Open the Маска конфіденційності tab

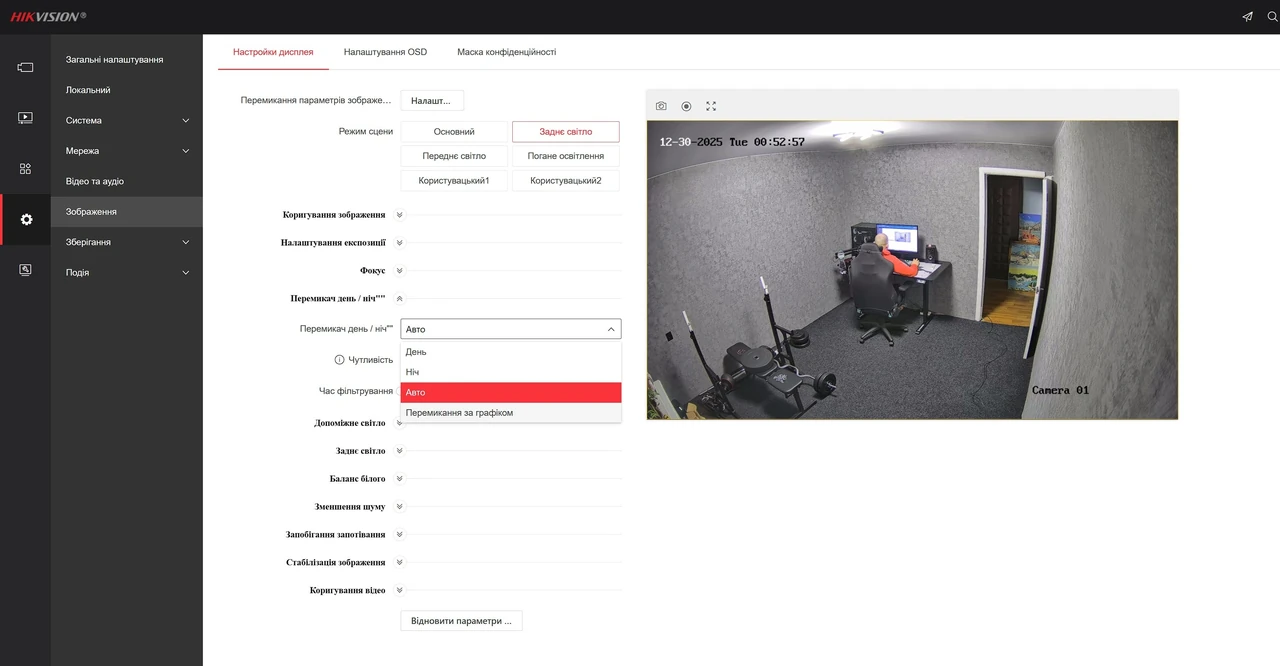[x=507, y=52]
